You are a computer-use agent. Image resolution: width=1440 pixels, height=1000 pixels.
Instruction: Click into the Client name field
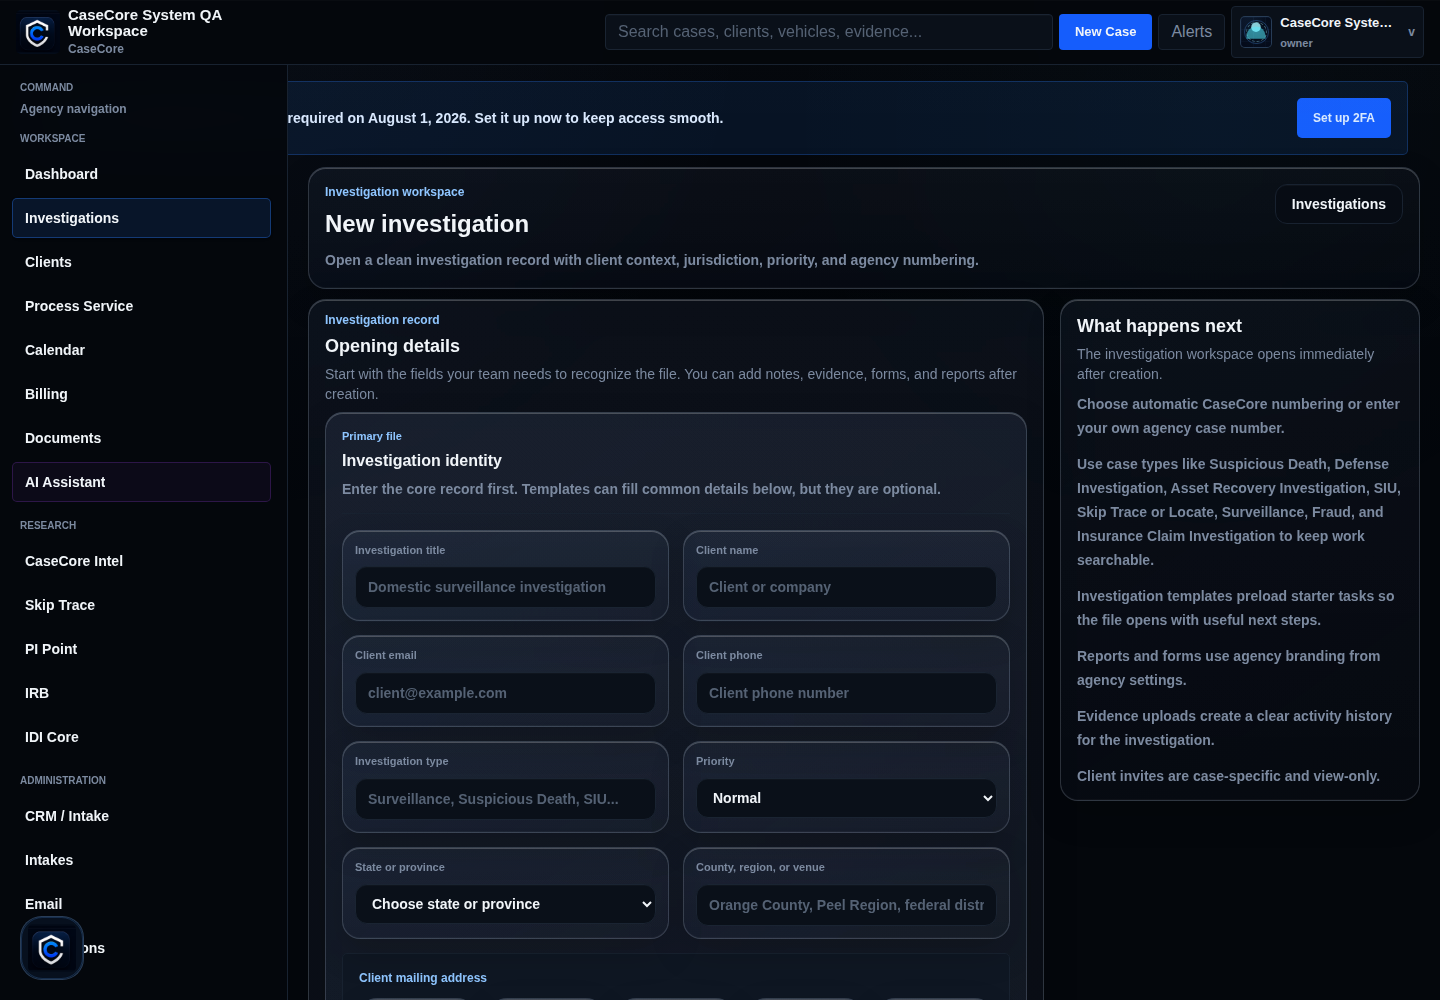pyautogui.click(x=846, y=587)
